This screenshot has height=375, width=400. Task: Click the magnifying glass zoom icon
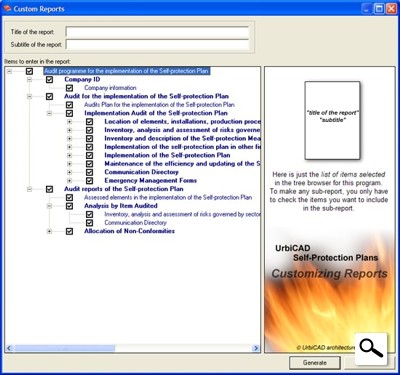click(371, 349)
